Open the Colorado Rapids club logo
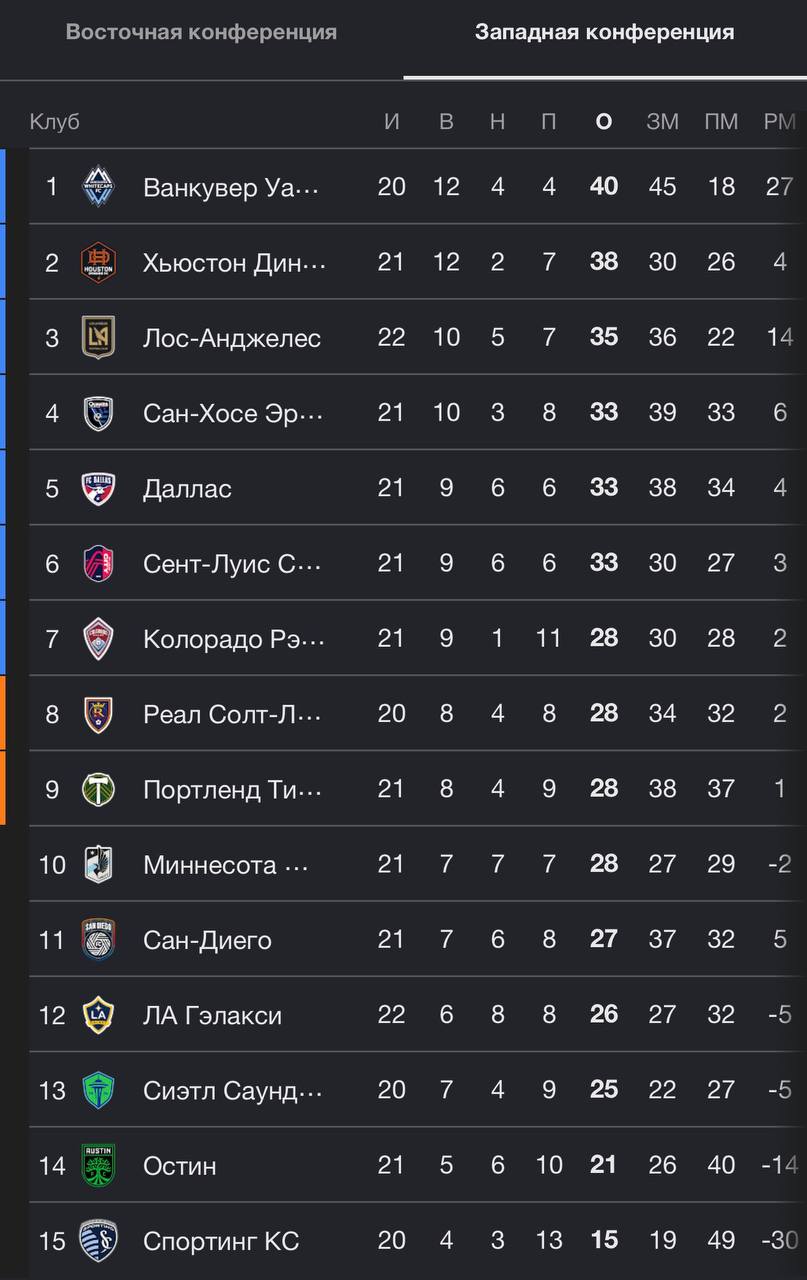 pyautogui.click(x=98, y=638)
